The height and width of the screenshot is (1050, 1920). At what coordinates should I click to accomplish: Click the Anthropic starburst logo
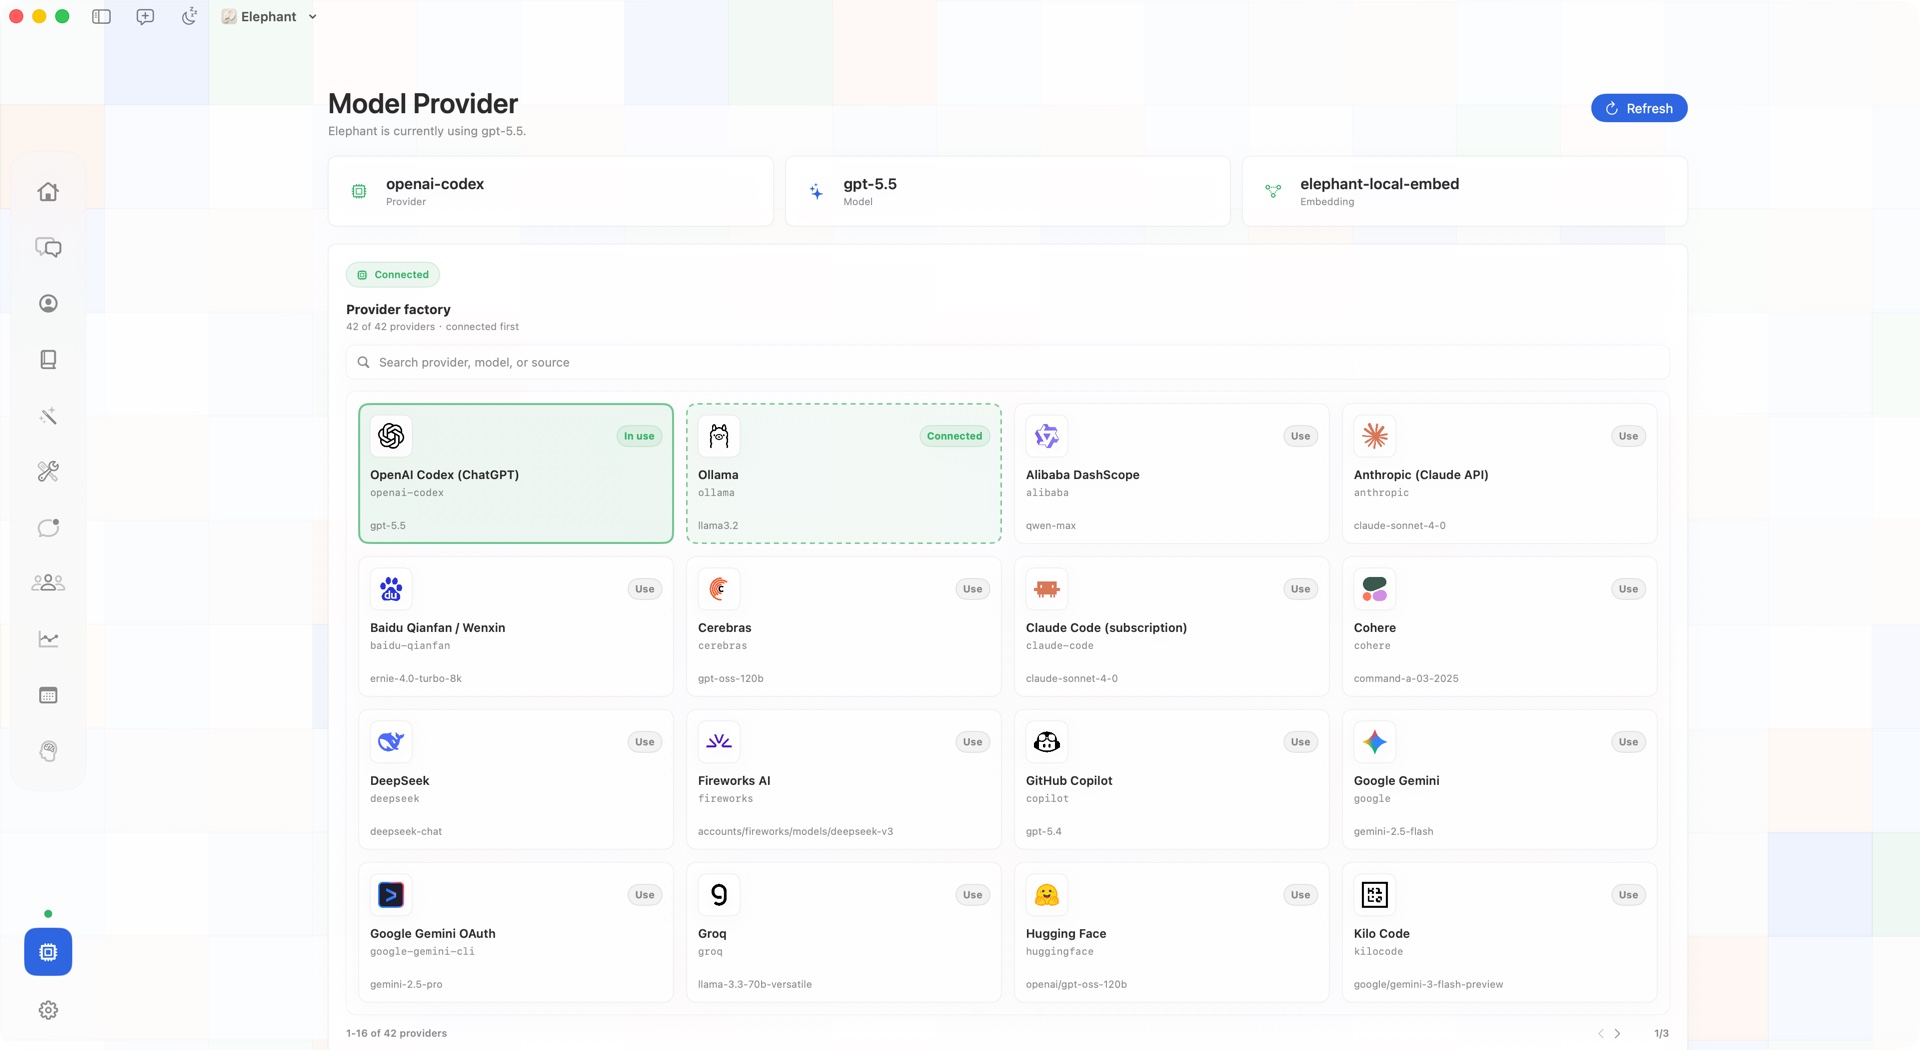(1375, 436)
